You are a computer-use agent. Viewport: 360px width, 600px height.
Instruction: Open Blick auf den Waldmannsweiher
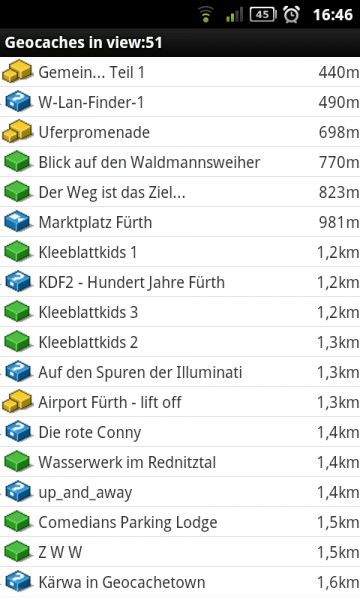[180, 162]
